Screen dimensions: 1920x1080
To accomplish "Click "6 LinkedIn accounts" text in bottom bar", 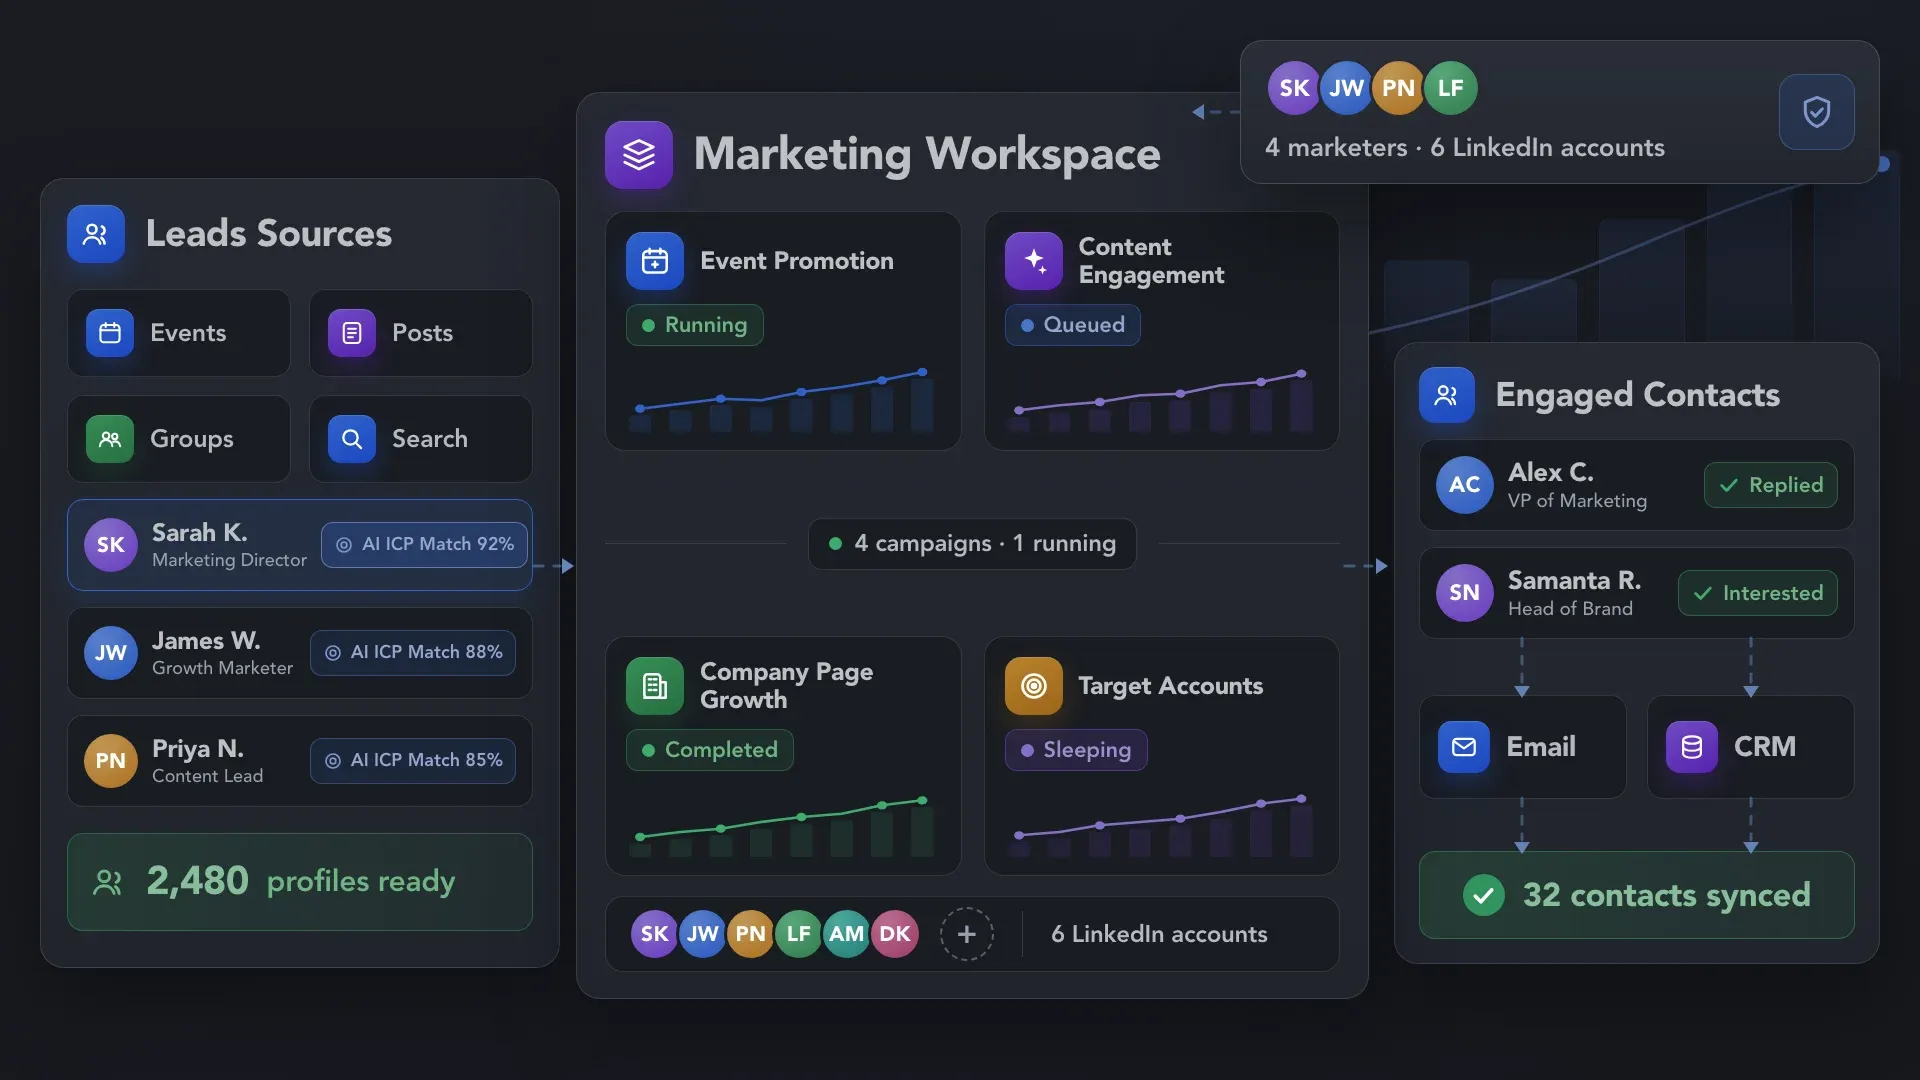I will click(x=1159, y=934).
